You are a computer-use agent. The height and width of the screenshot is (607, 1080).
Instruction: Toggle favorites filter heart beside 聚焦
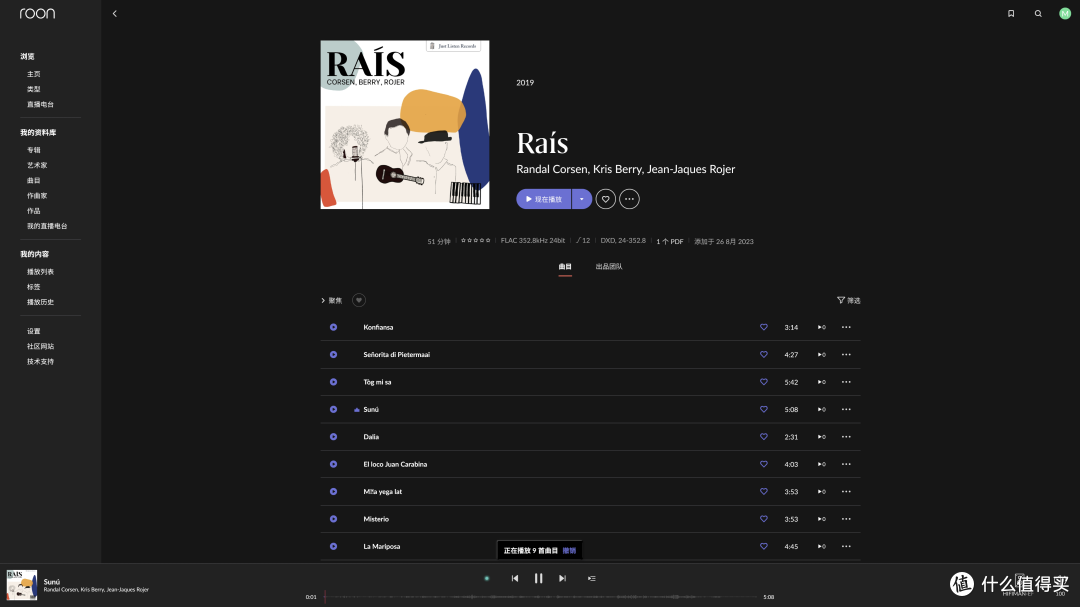pos(359,300)
